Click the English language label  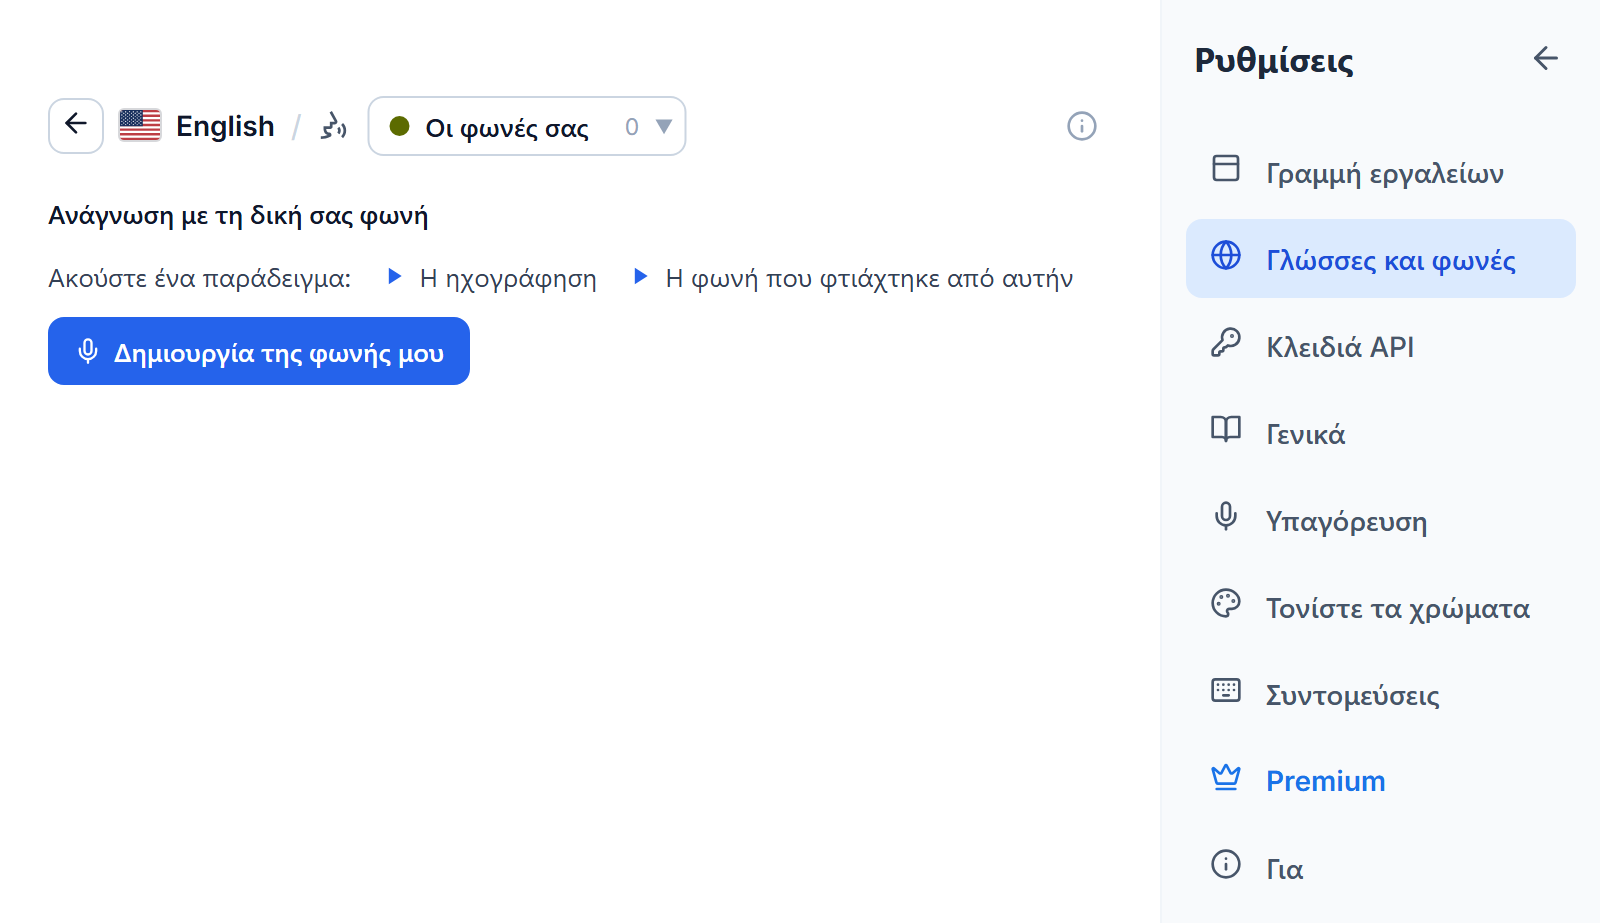225,126
